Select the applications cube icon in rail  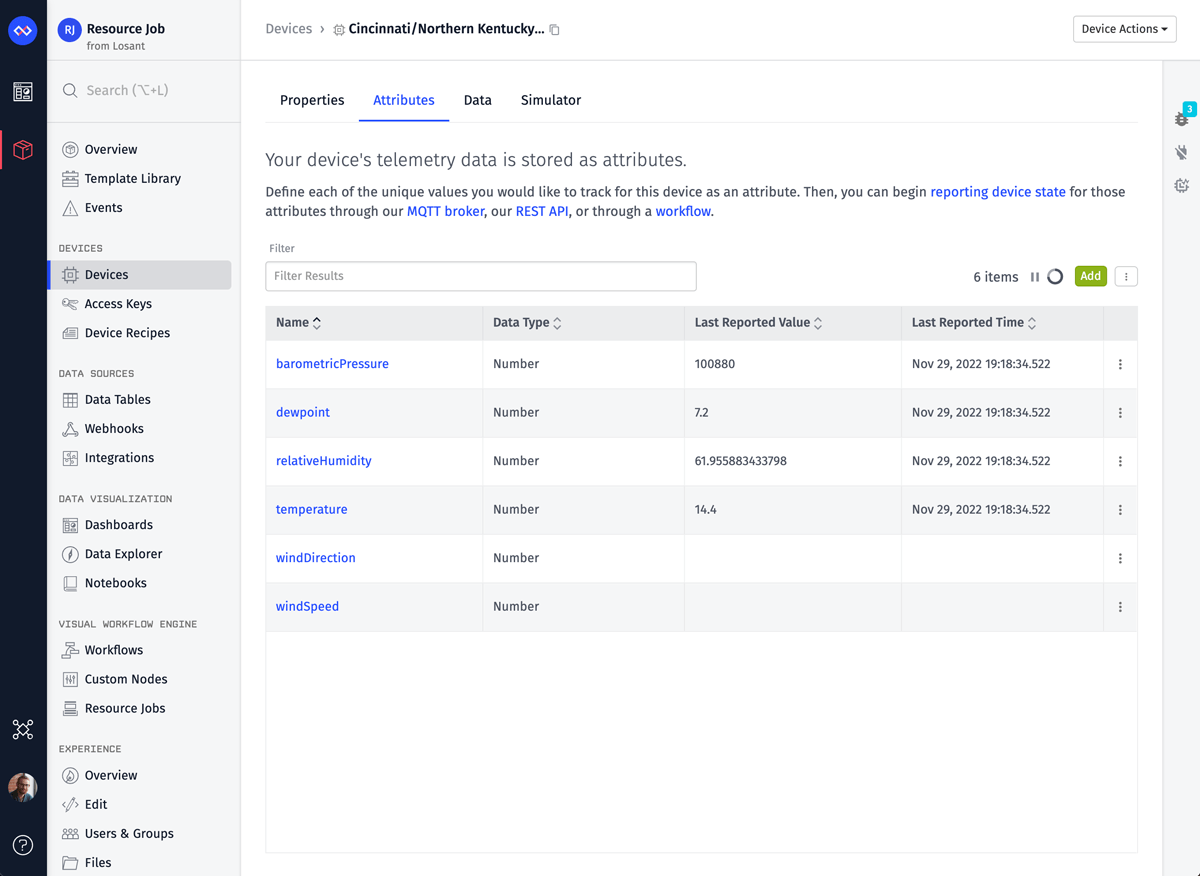click(23, 150)
